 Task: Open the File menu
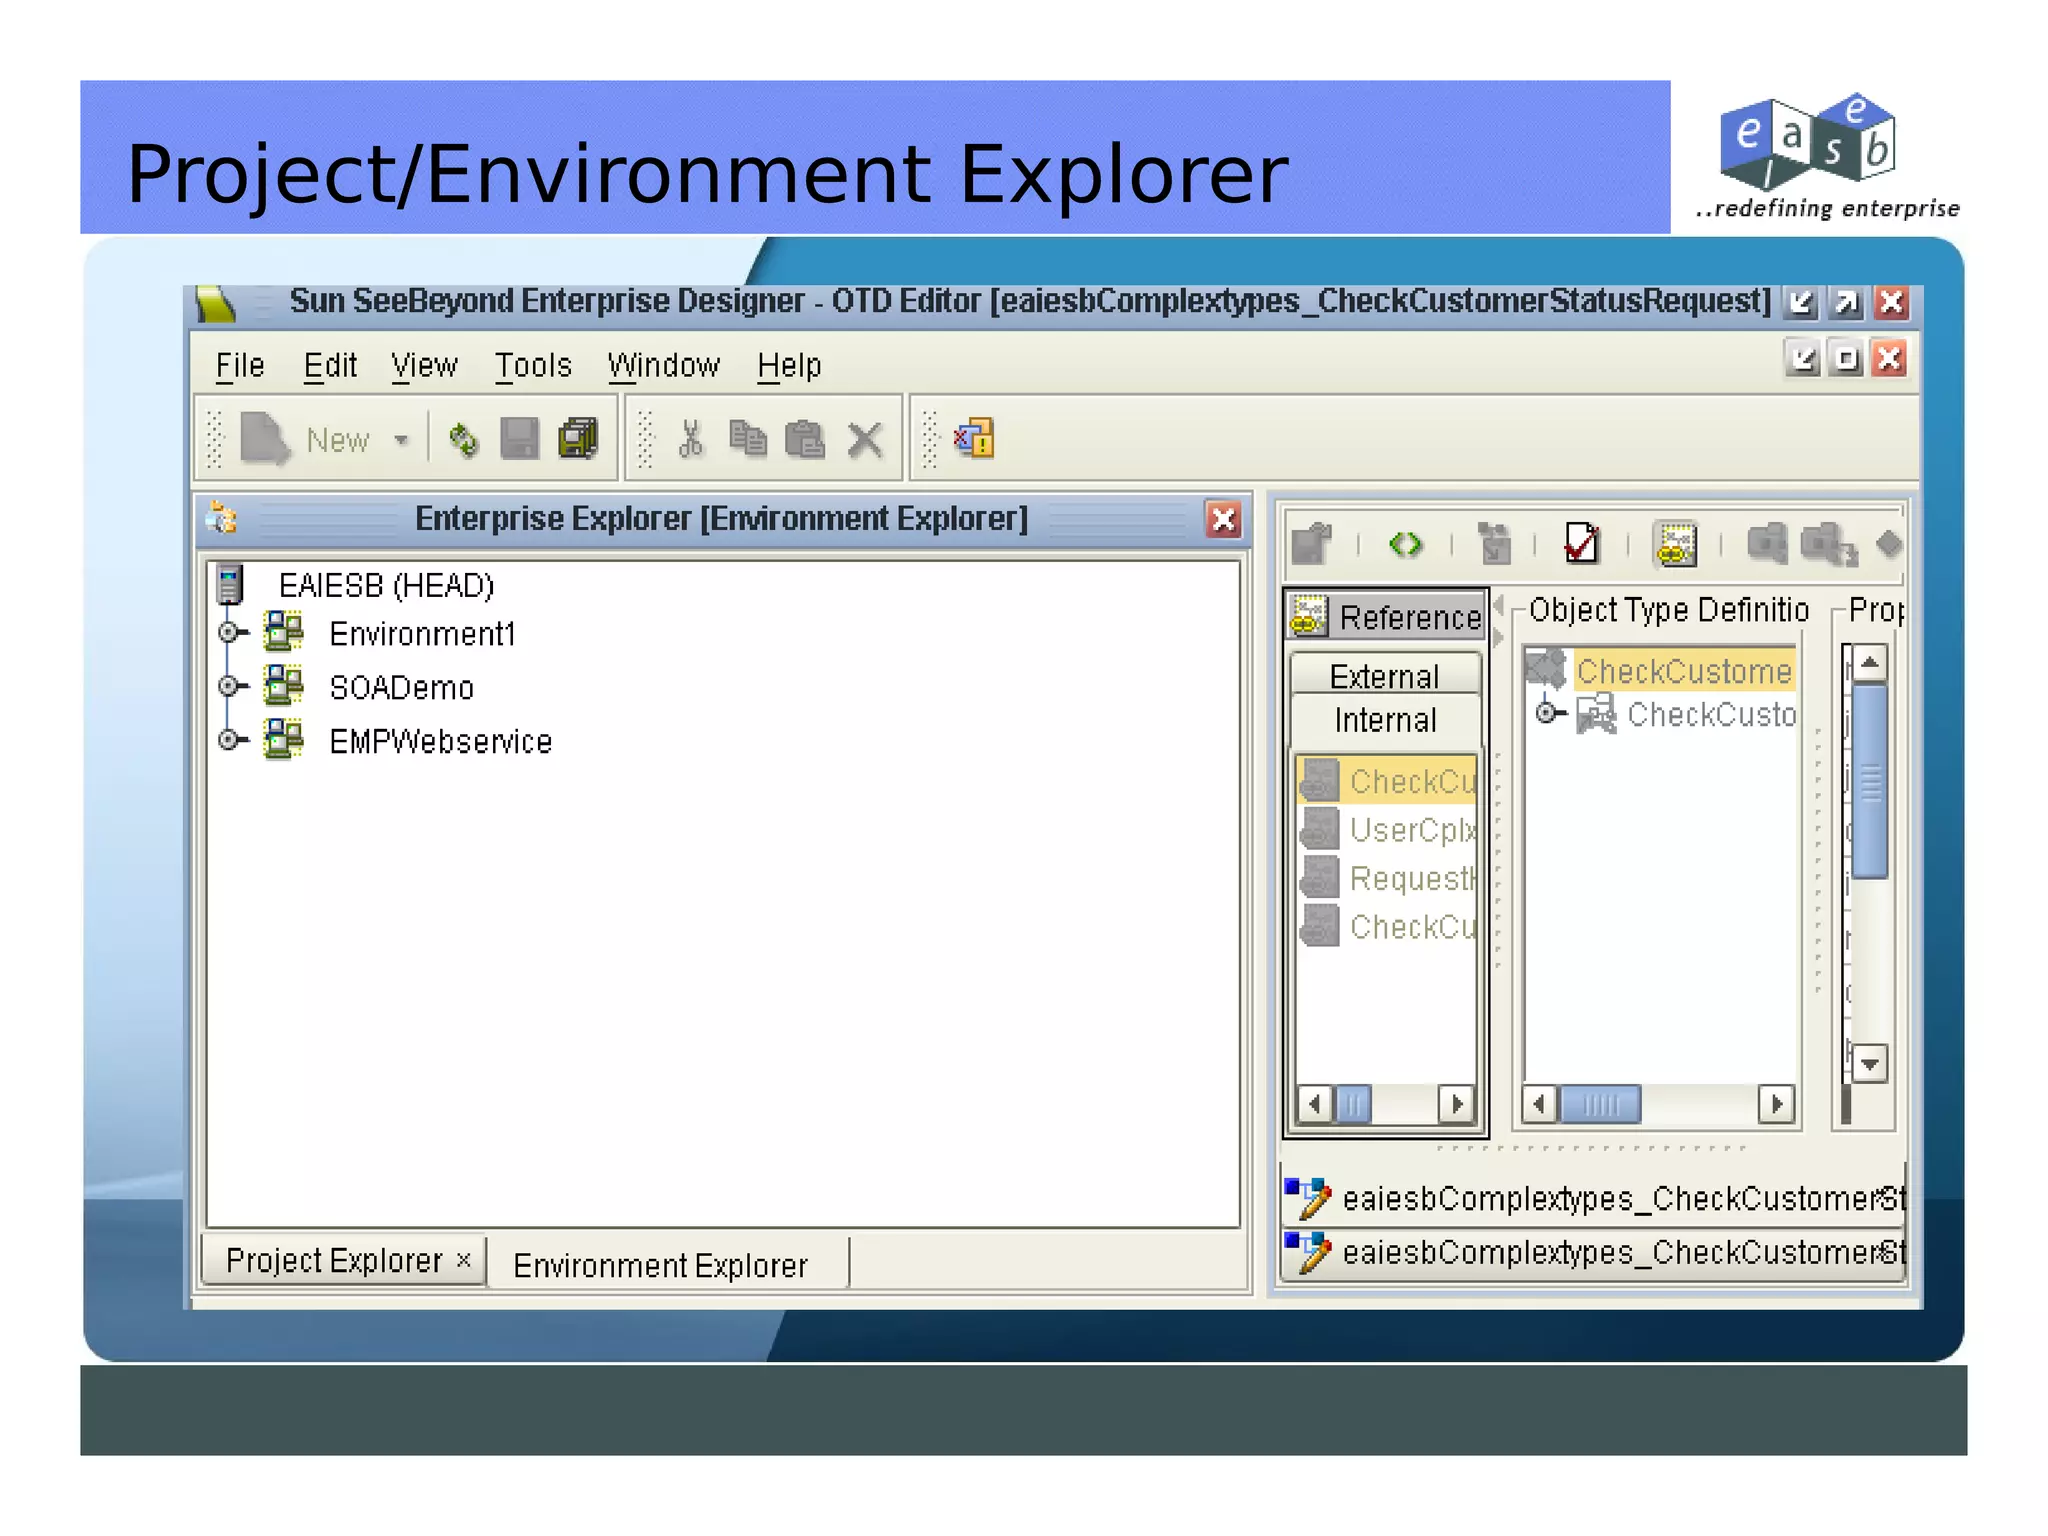click(x=240, y=366)
